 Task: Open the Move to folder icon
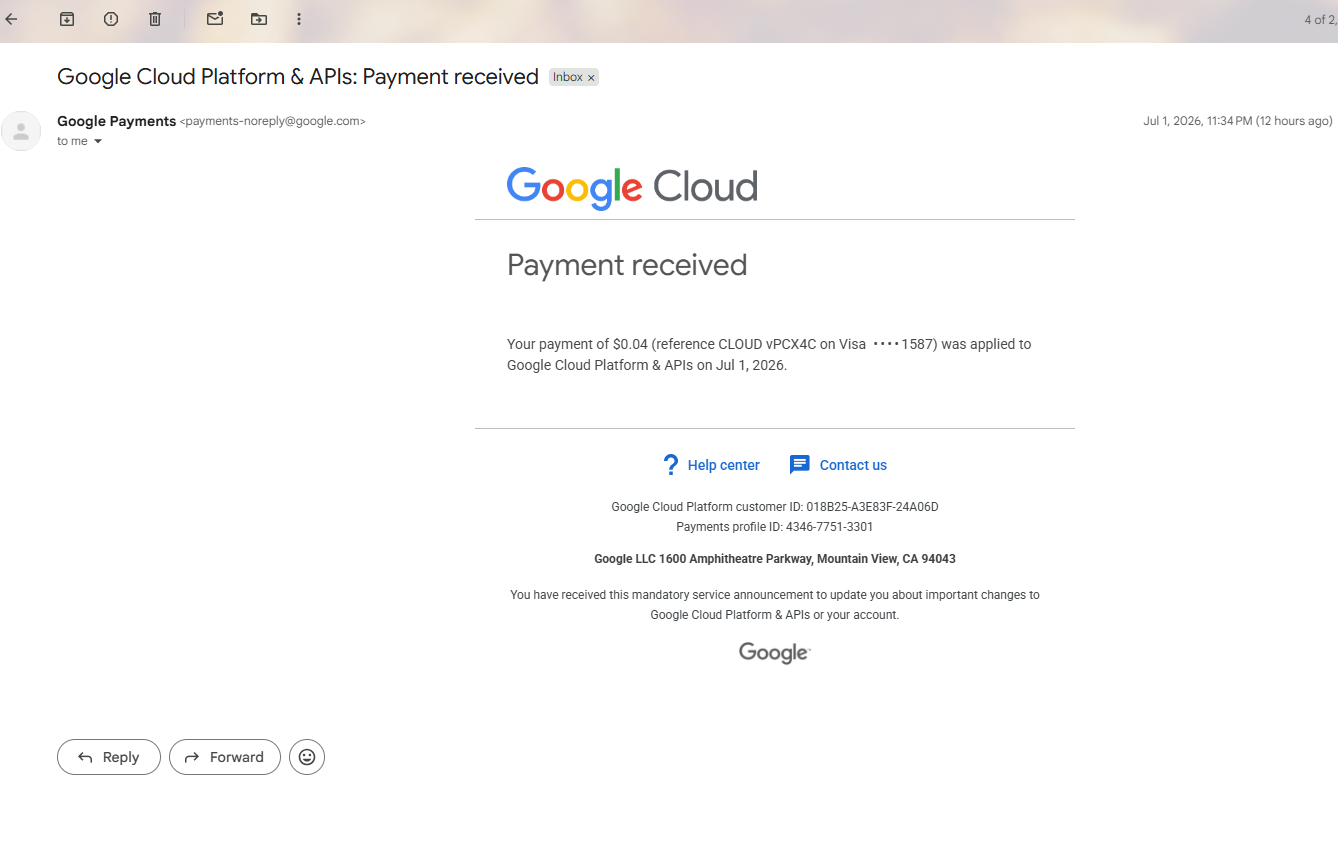coord(259,19)
